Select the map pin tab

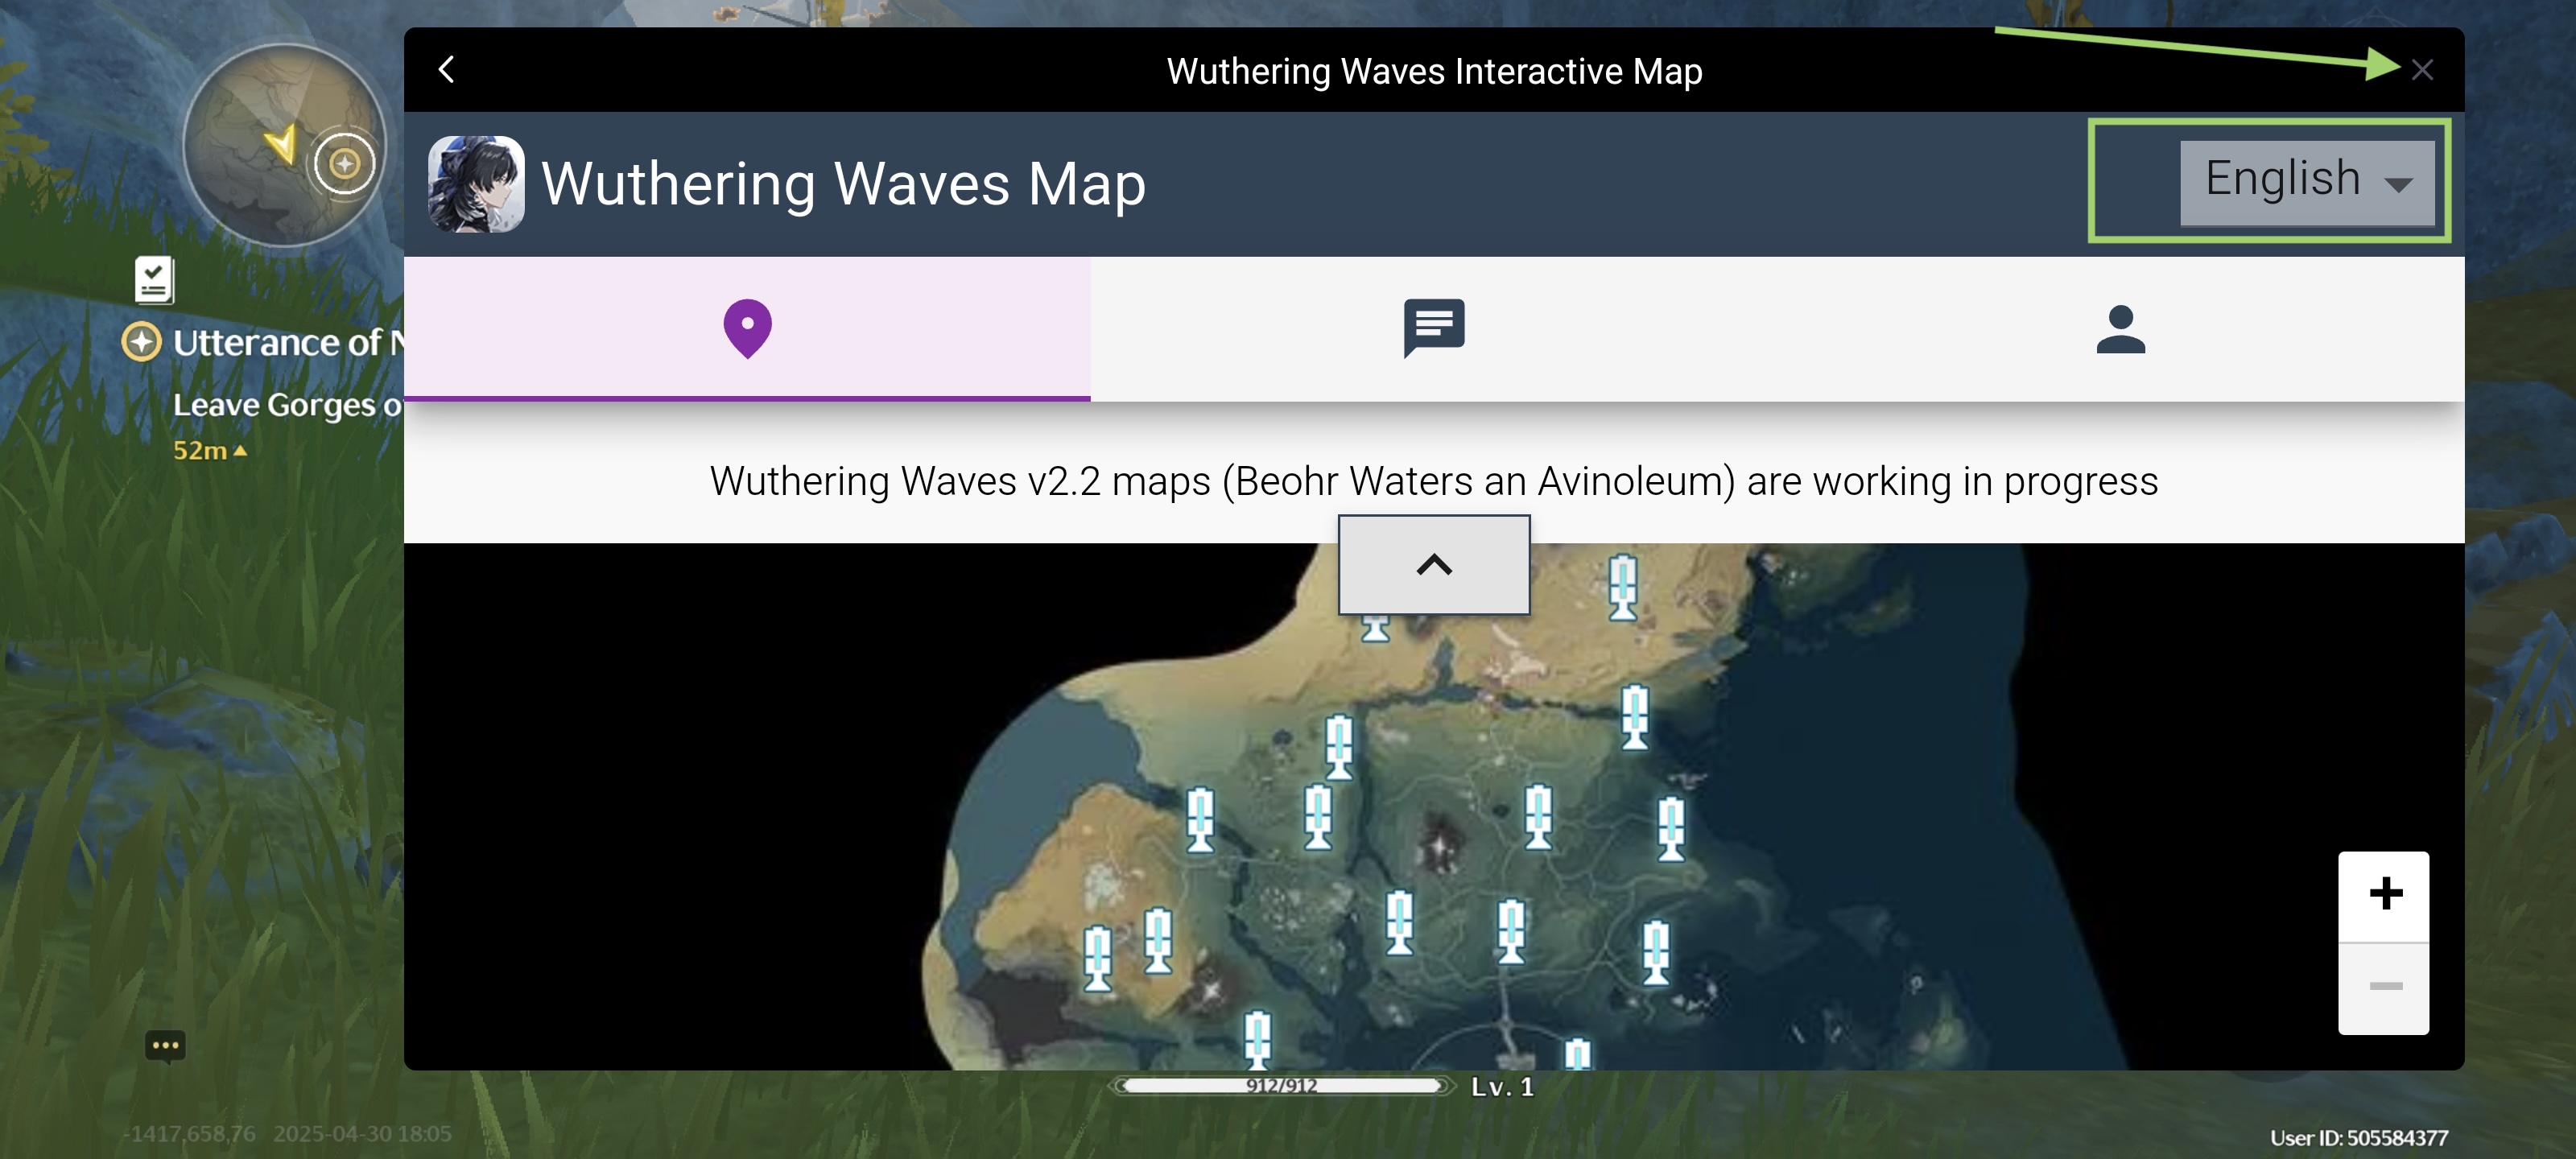(747, 328)
